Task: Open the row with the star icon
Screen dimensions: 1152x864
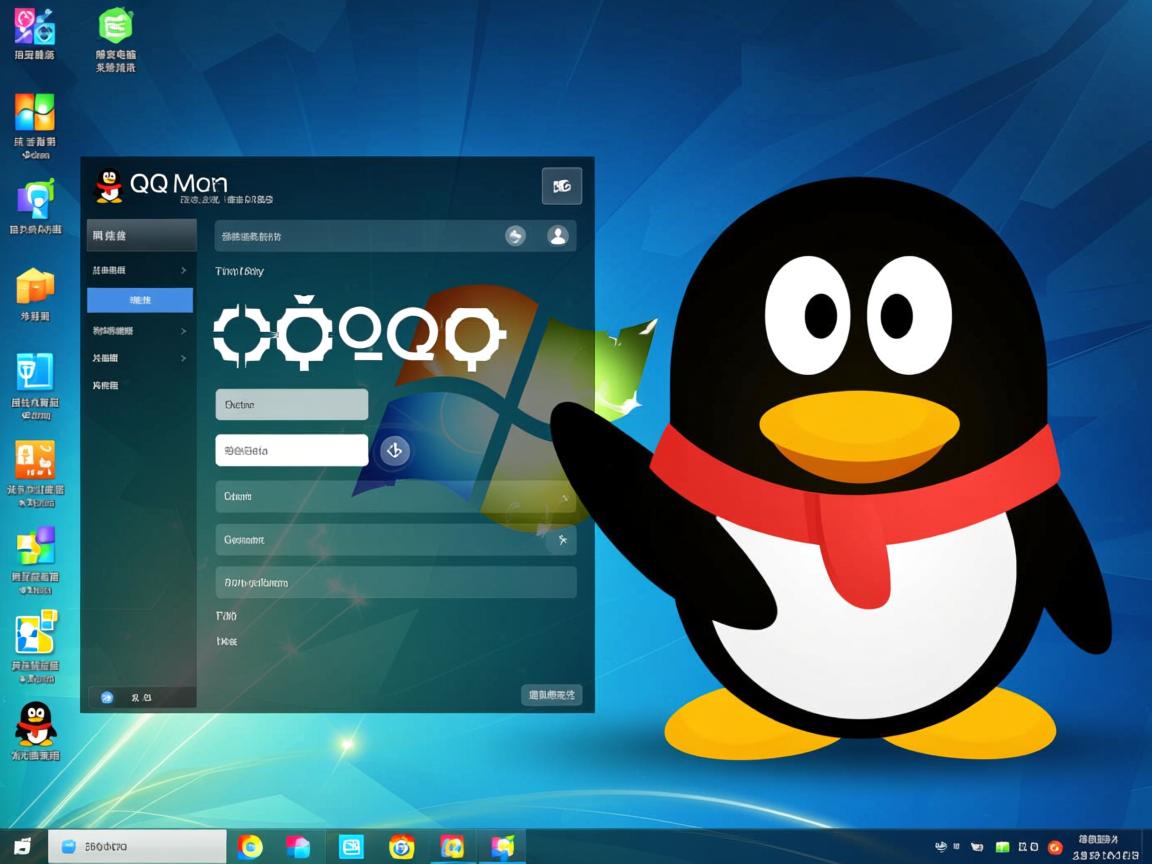Action: tap(395, 540)
